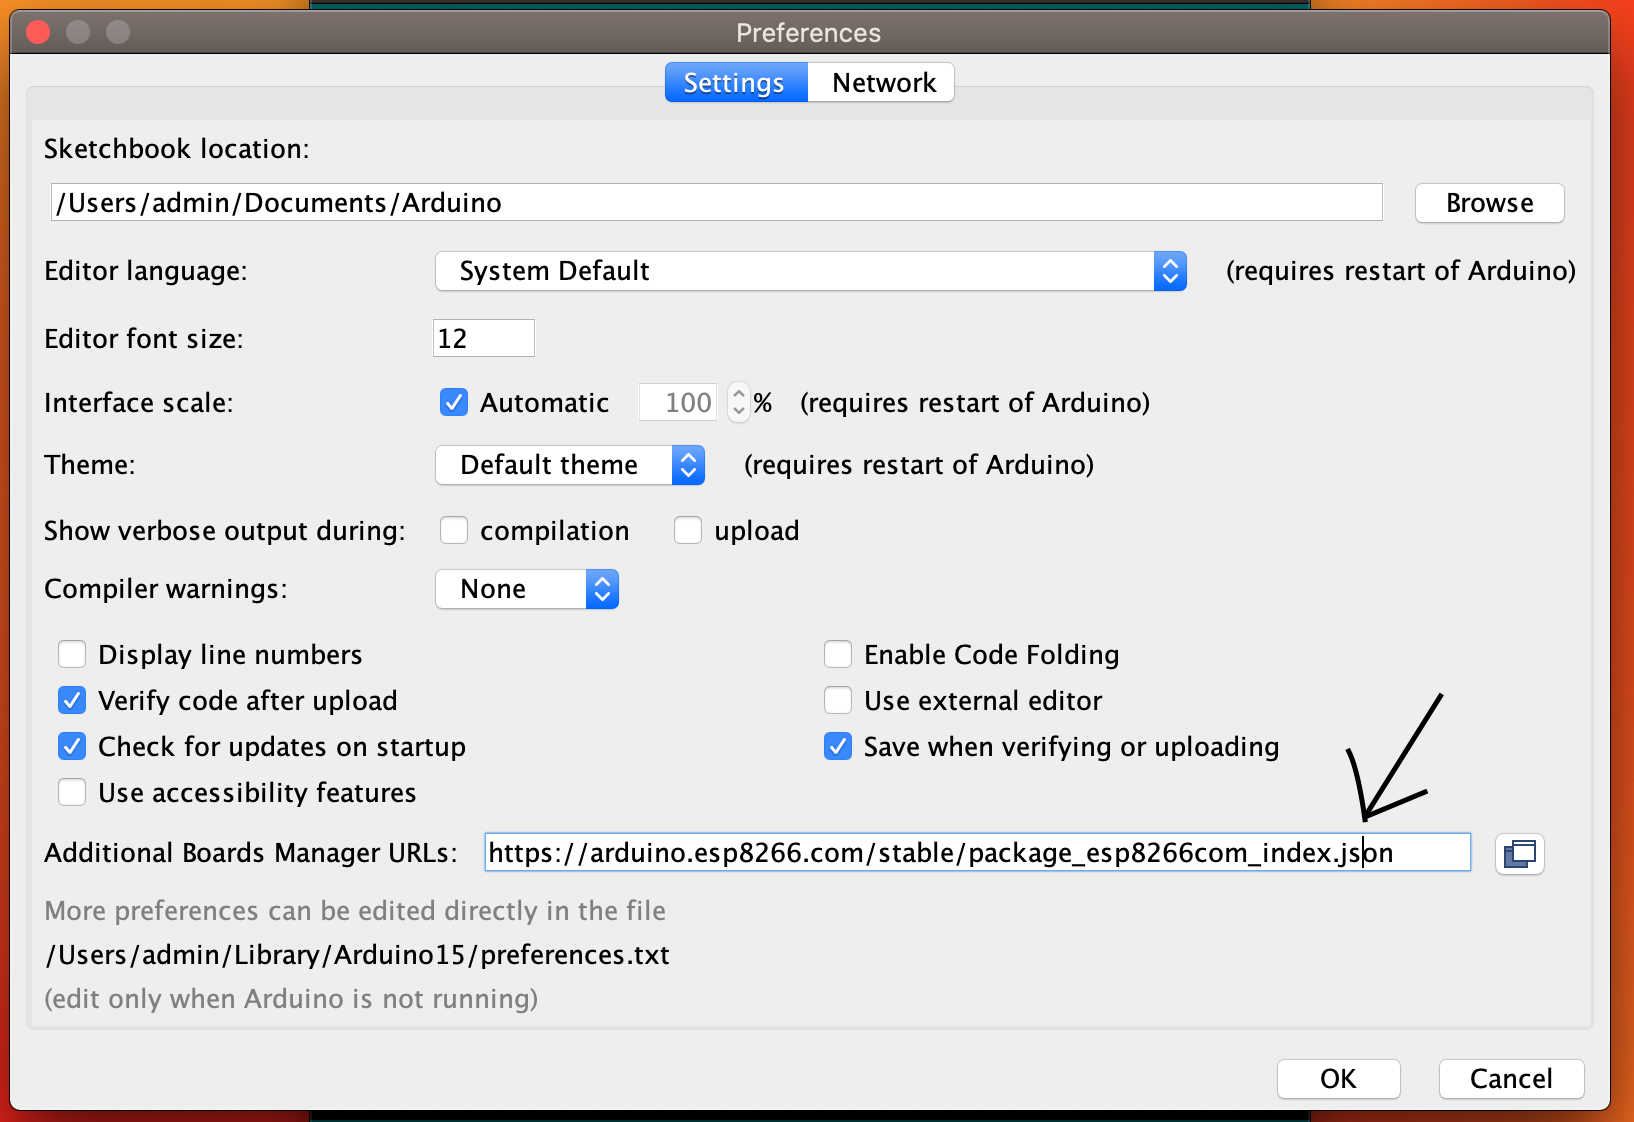Expand the Theme dropdown
1634x1122 pixels.
pos(570,465)
